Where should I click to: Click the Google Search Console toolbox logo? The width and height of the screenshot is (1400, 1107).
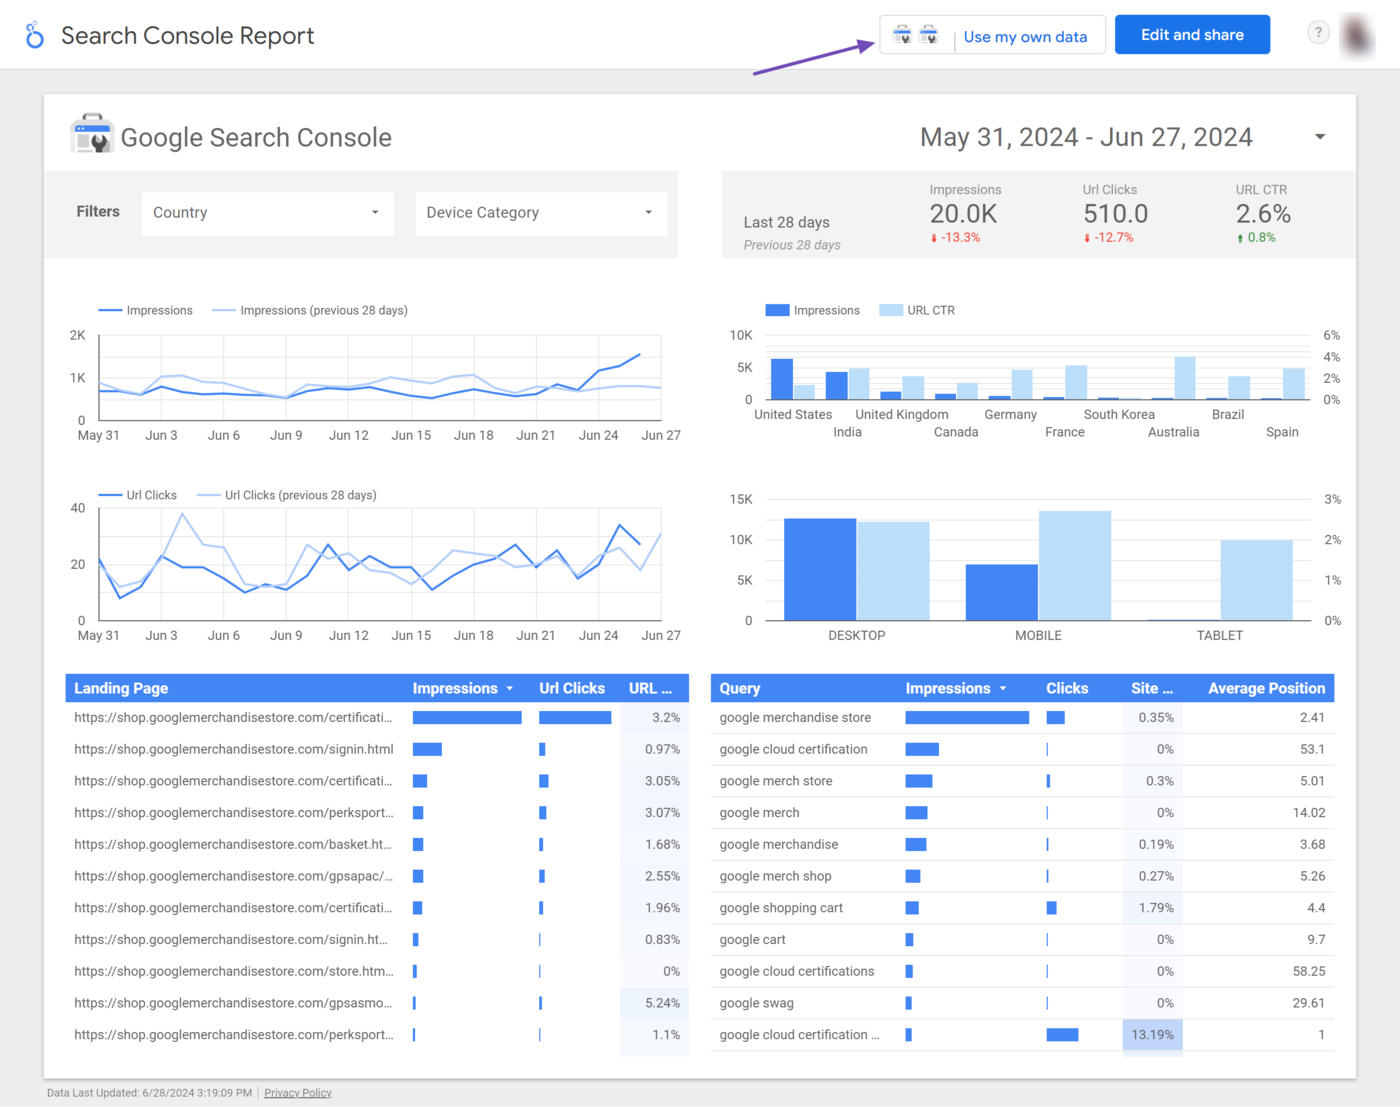click(92, 134)
